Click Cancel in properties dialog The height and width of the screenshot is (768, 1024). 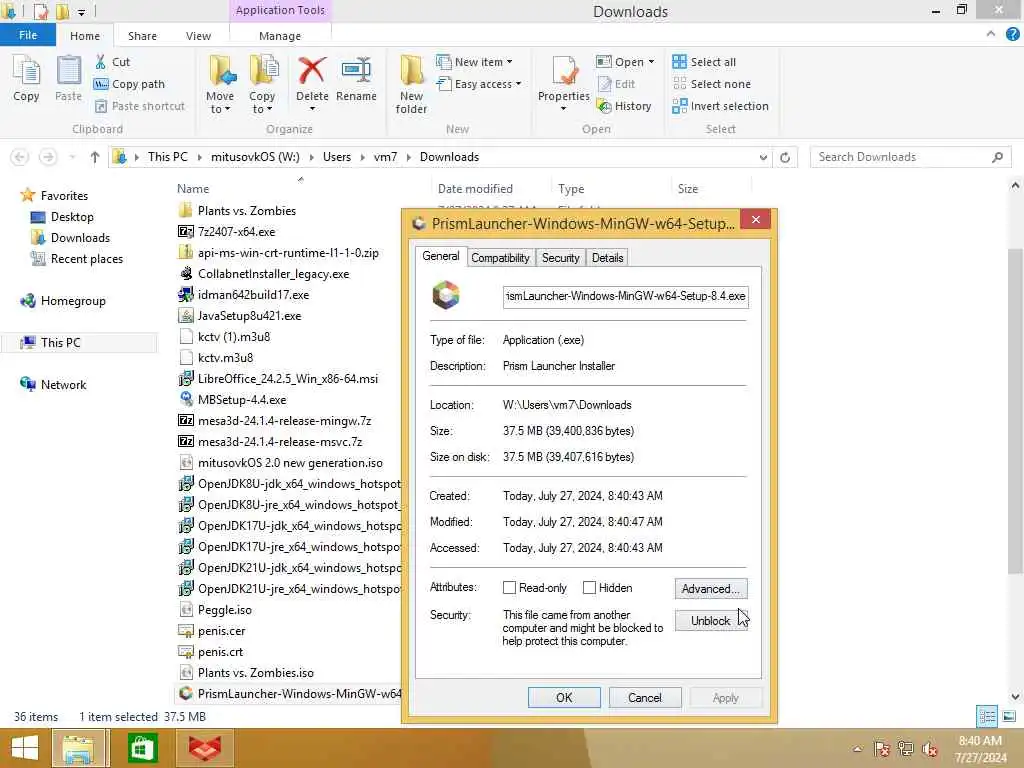pos(645,697)
